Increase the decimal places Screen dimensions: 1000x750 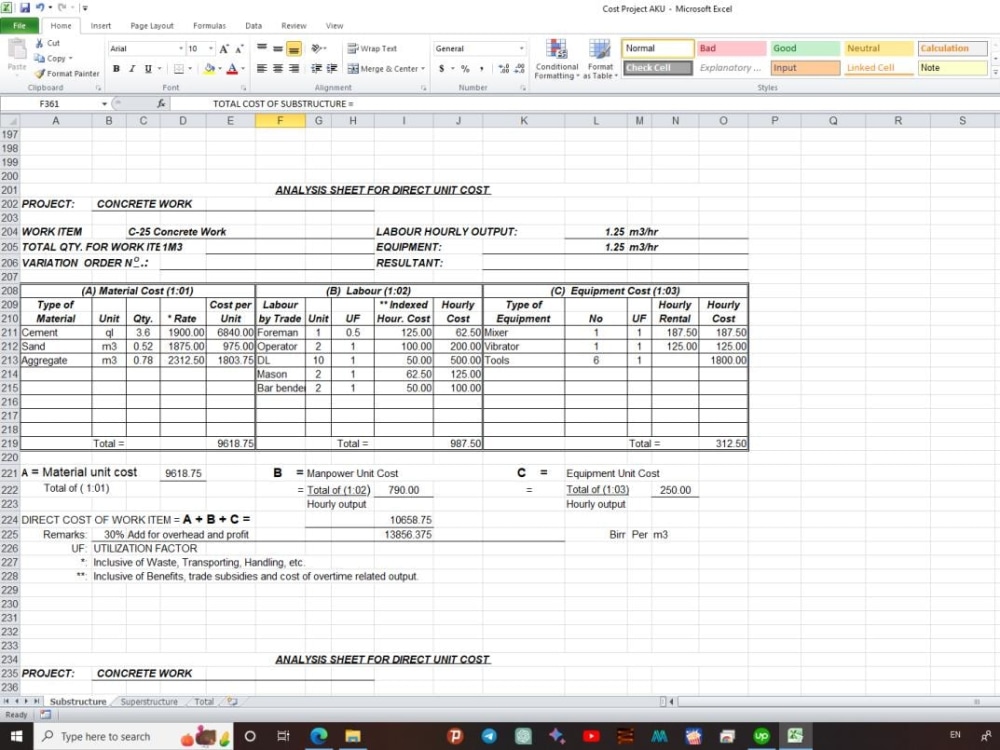pos(504,68)
